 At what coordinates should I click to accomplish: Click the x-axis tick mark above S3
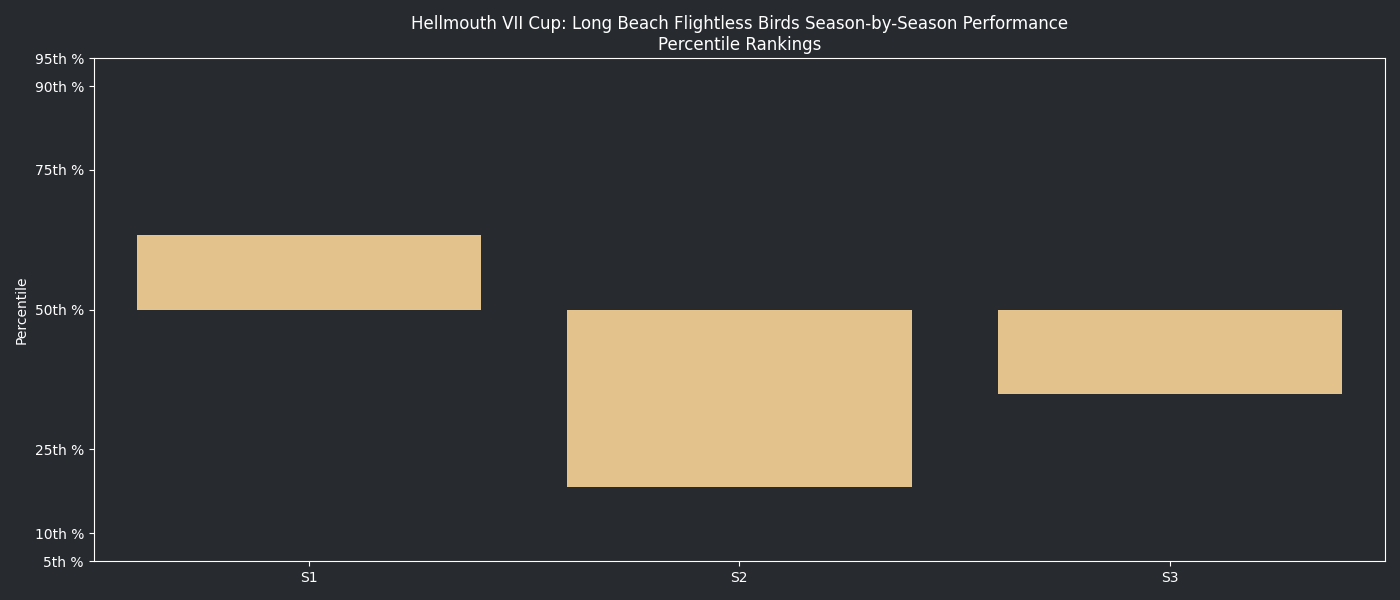(x=1169, y=564)
